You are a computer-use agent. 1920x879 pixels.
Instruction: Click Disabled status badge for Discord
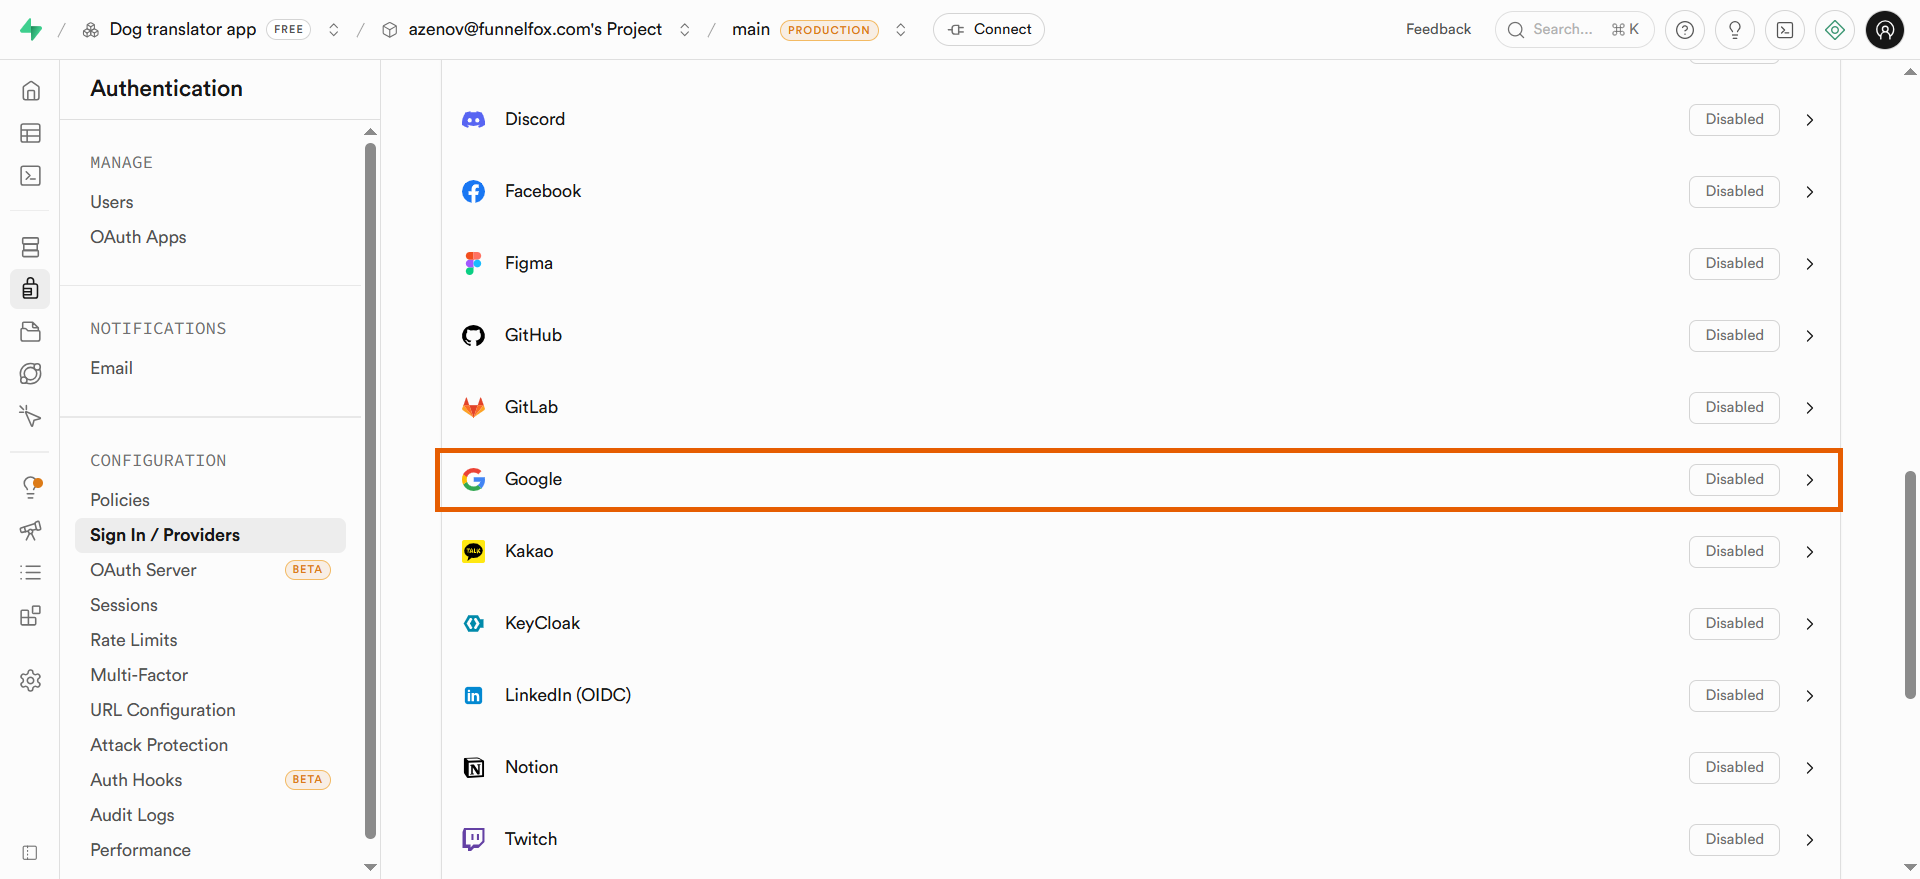(x=1734, y=120)
